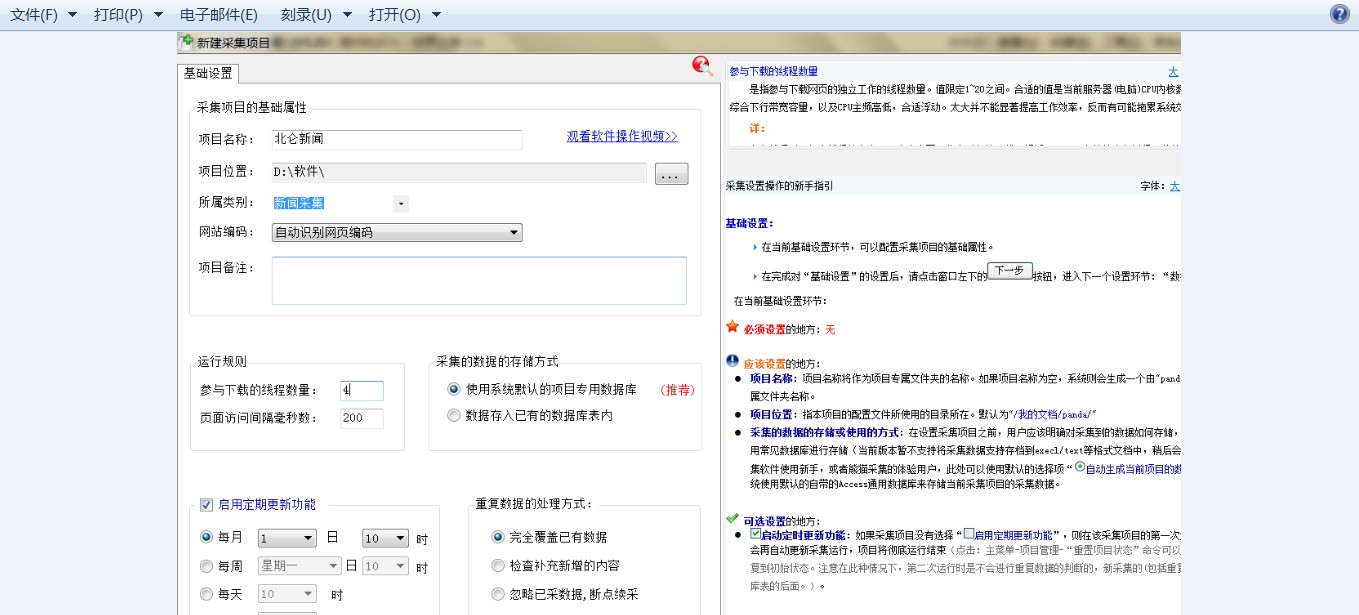The height and width of the screenshot is (615, 1359).
Task: Select the 每周 schedule radio button
Action: tap(207, 566)
